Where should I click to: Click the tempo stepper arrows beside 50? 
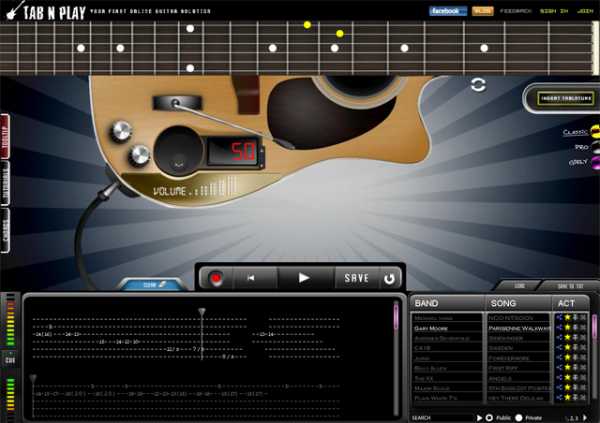(x=262, y=157)
